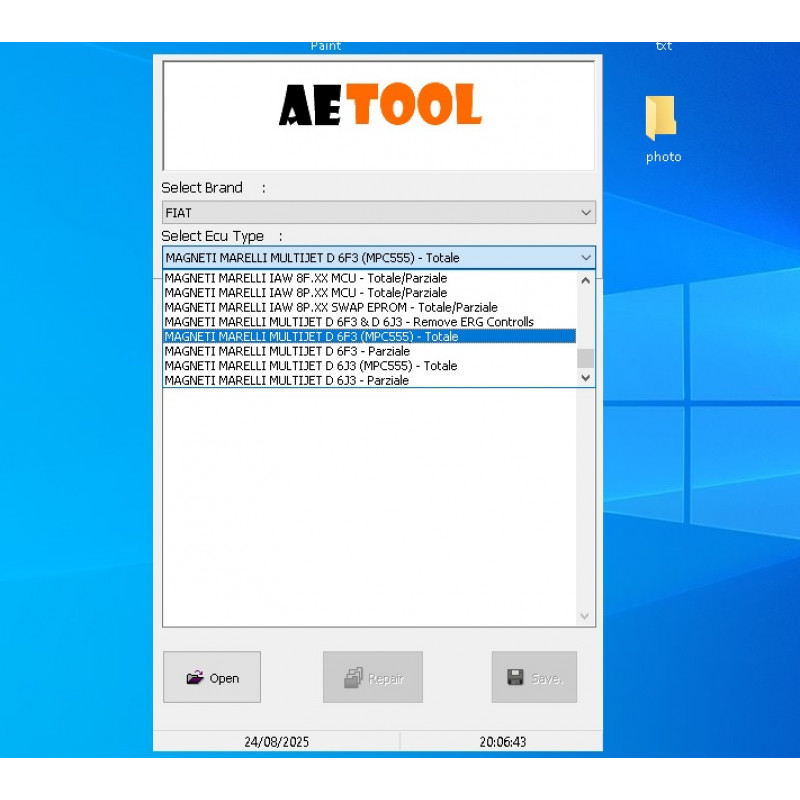Collapse the Select Ecu Type dropdown

(x=585, y=257)
